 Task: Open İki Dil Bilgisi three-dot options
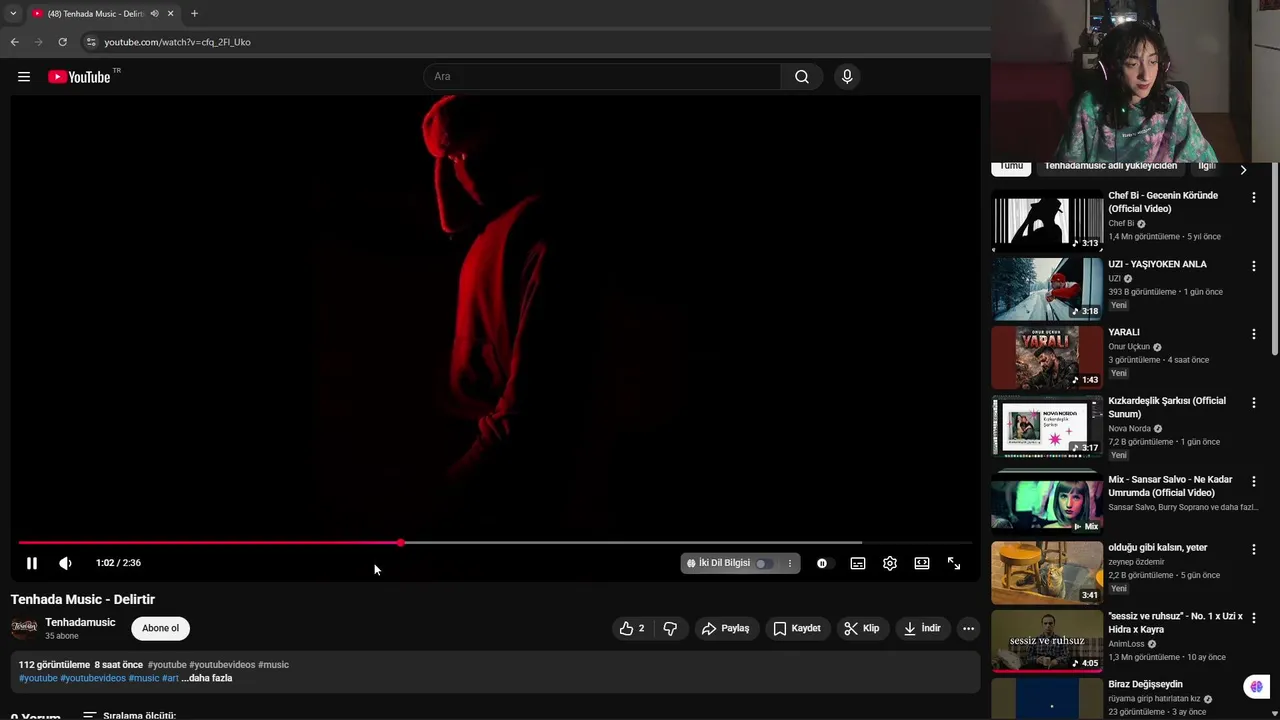tap(790, 563)
